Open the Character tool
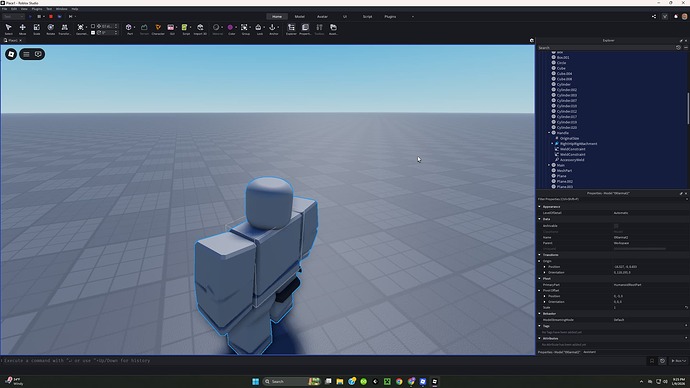The width and height of the screenshot is (690, 388). (x=158, y=29)
